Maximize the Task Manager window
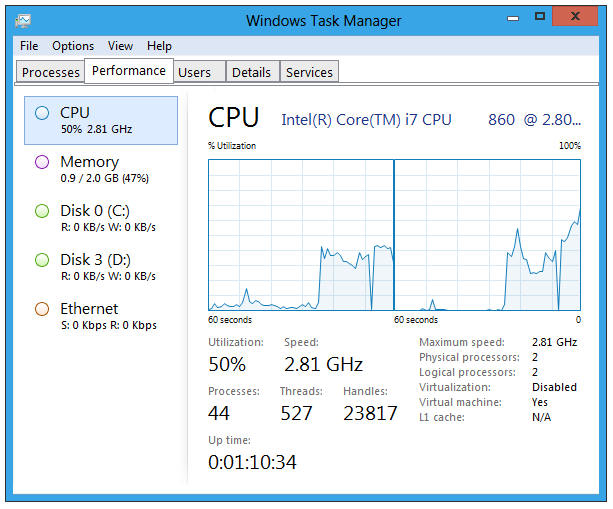 click(540, 16)
